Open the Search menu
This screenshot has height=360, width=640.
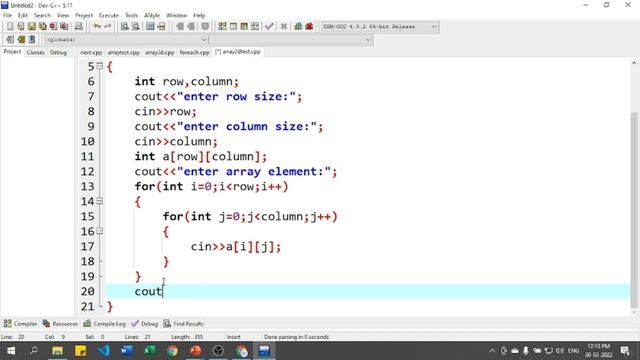(x=42, y=15)
